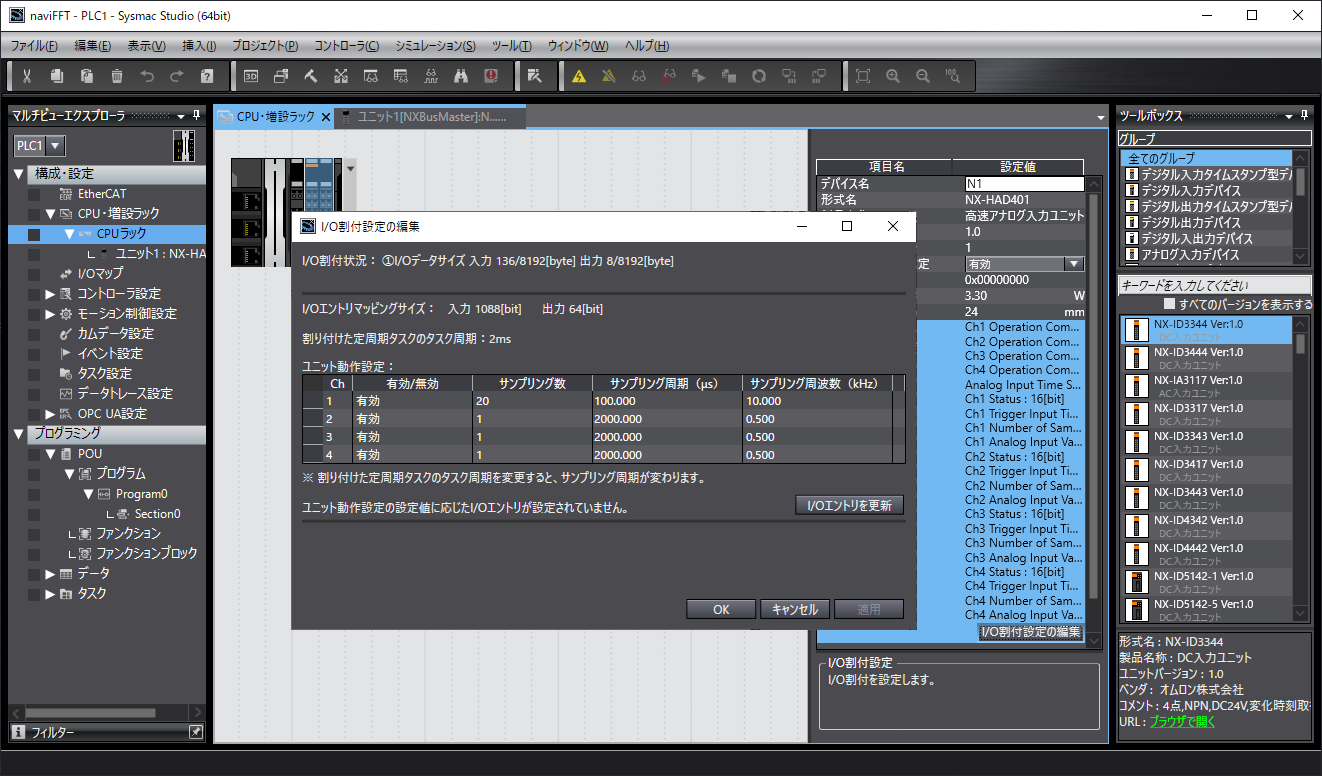This screenshot has width=1322, height=776.
Task: Click the I/Oエントリを更新 button
Action: (849, 505)
